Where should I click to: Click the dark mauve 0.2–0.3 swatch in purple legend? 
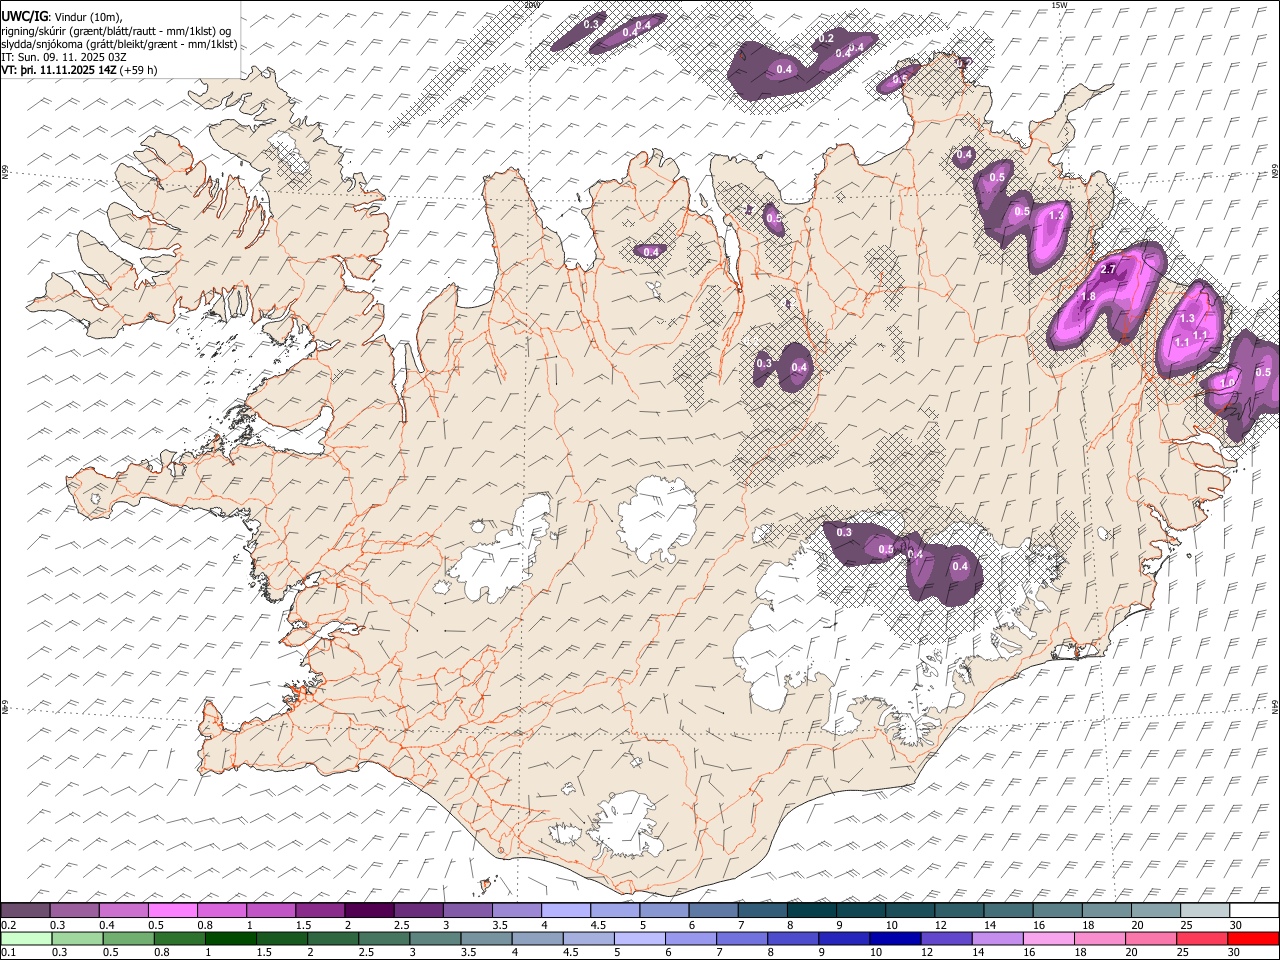click(x=25, y=911)
